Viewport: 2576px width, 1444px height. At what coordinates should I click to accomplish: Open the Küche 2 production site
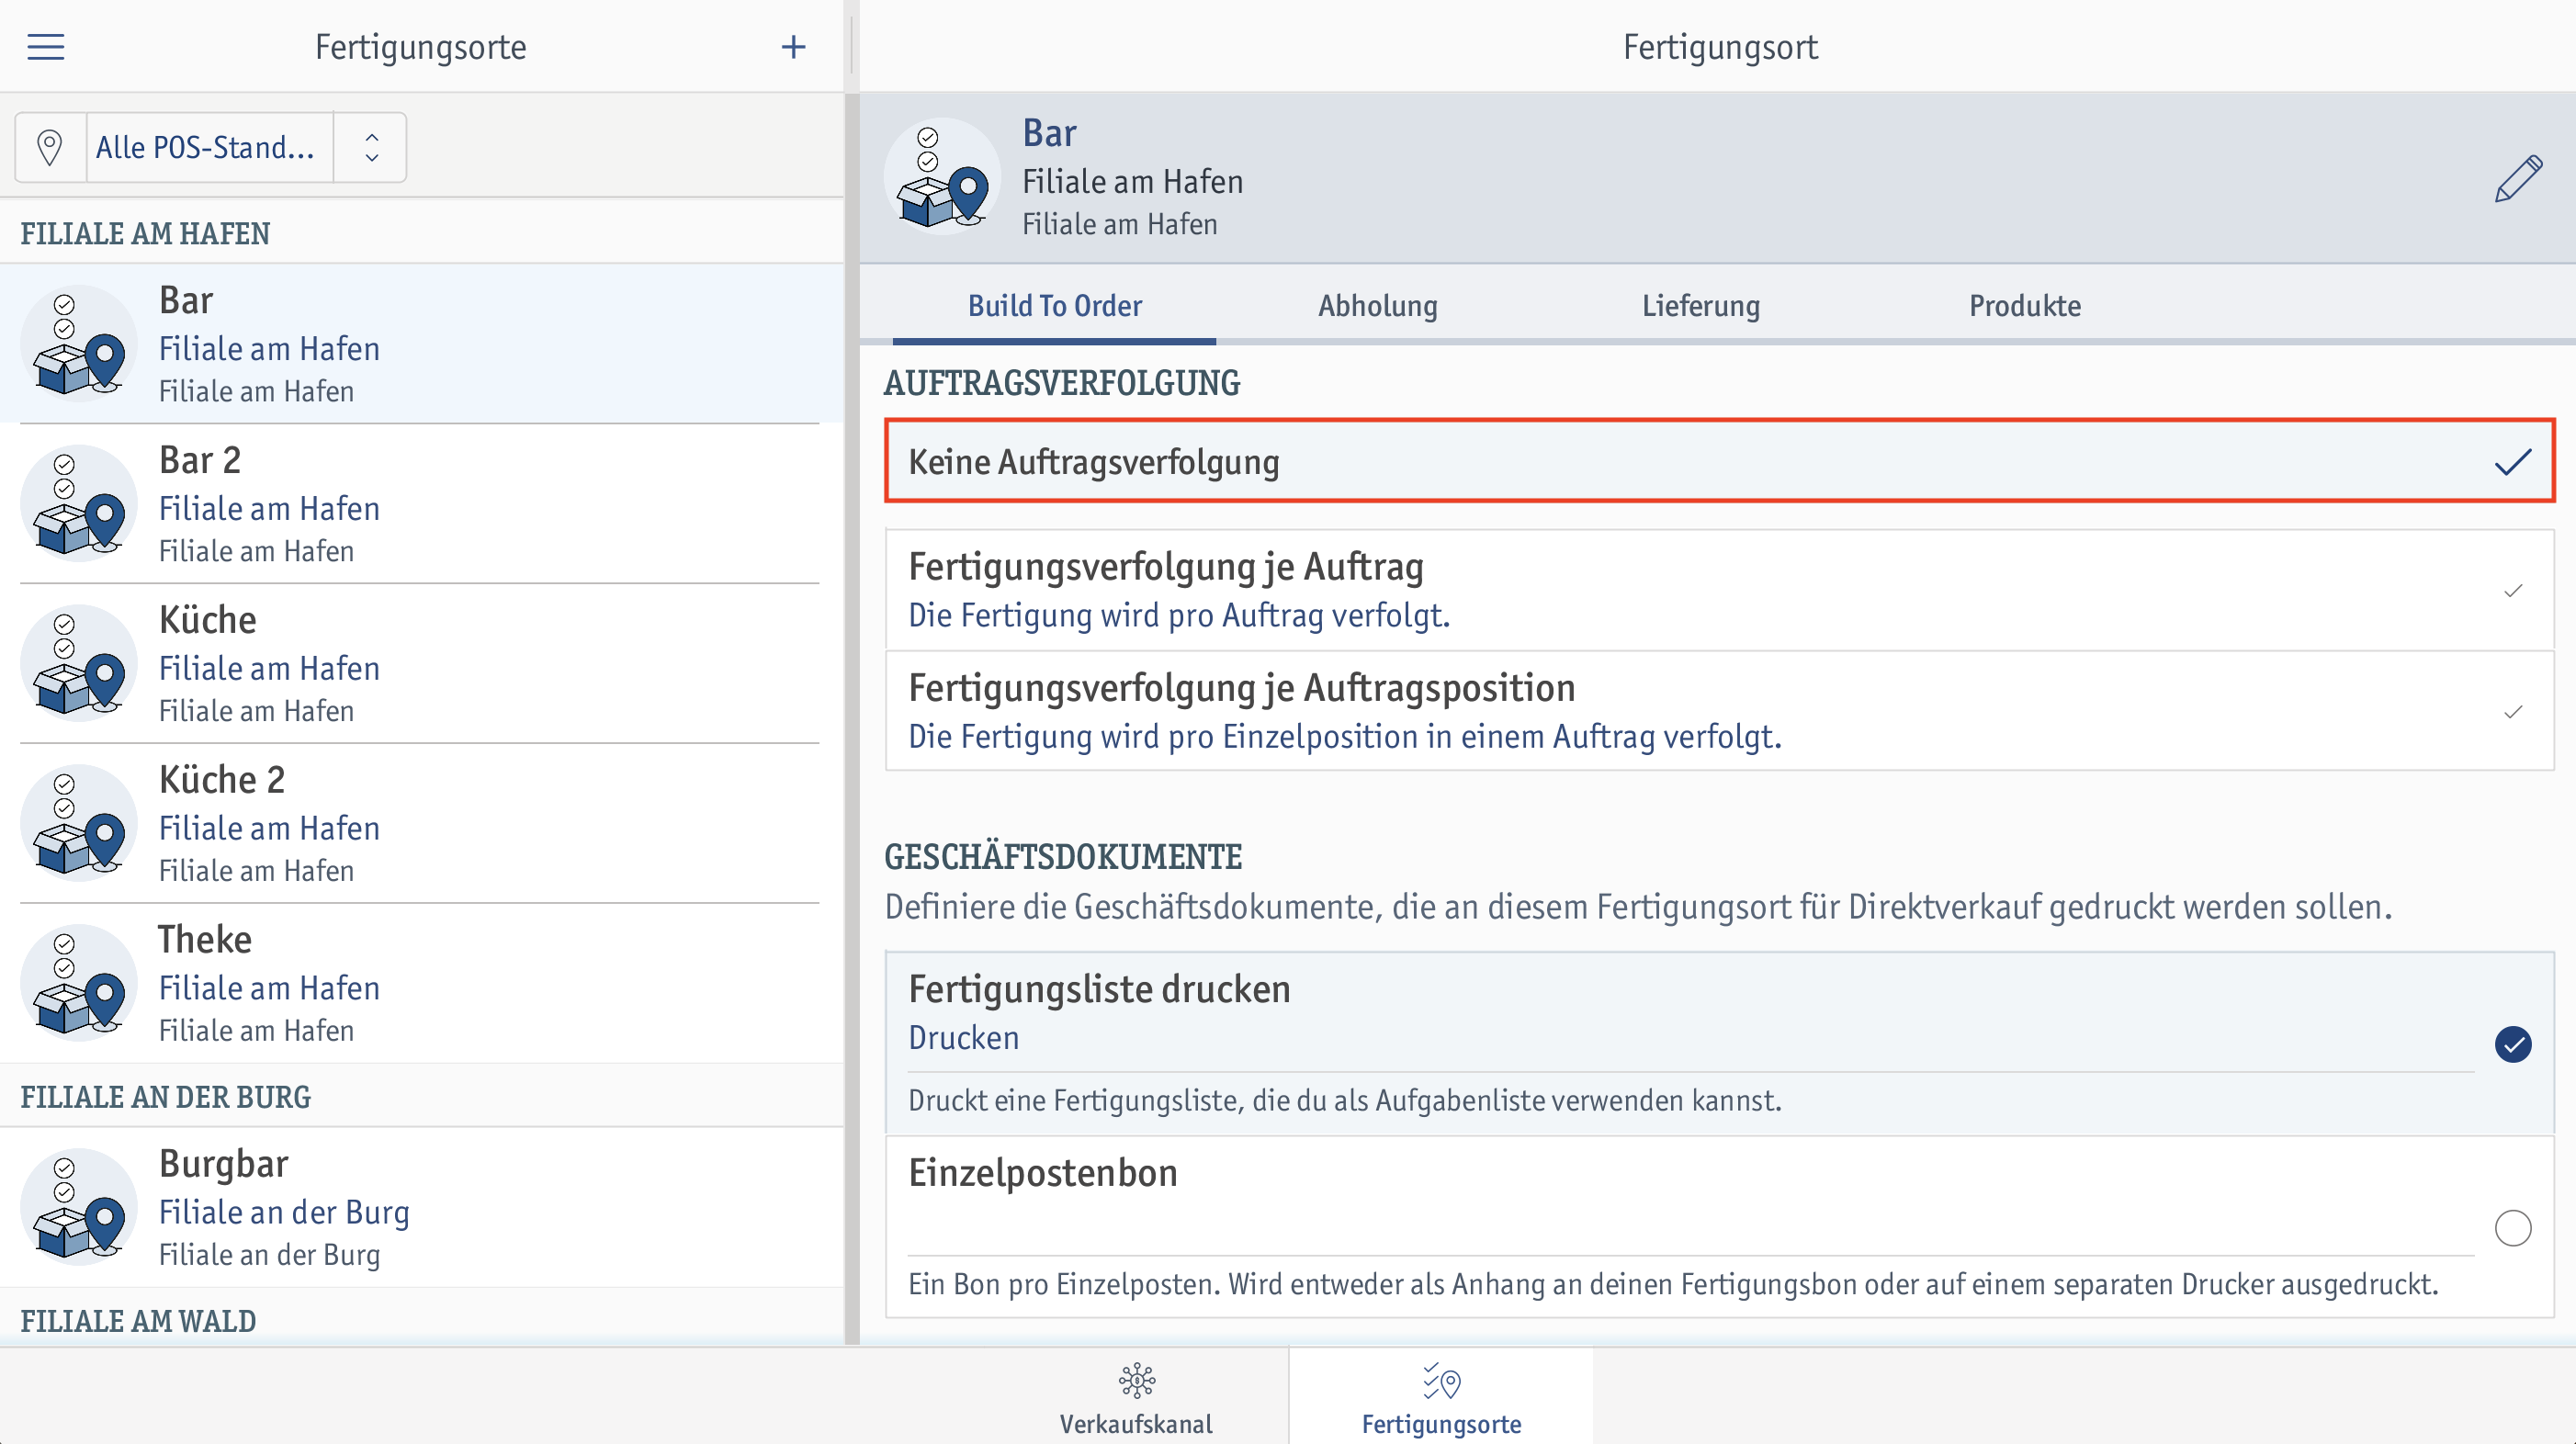point(420,824)
